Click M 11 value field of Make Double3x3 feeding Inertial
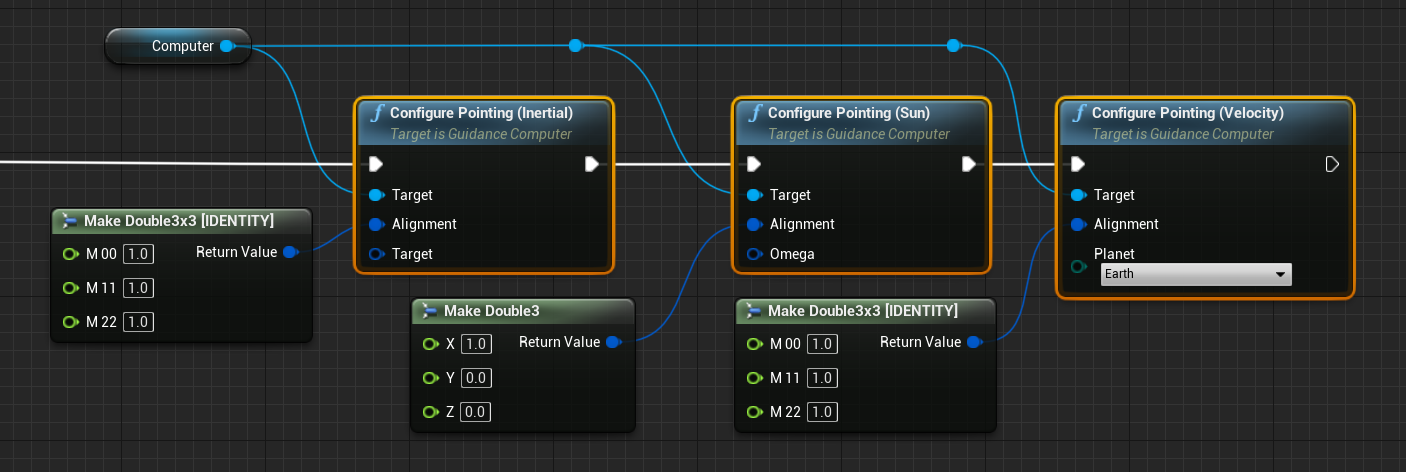Viewport: 1406px width, 472px height. tap(138, 288)
